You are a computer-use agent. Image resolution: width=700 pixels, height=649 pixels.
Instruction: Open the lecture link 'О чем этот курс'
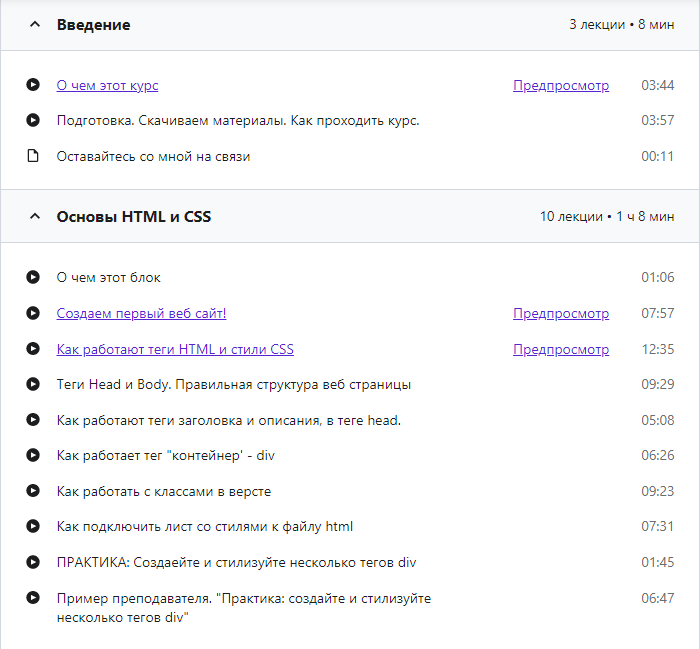coord(107,86)
